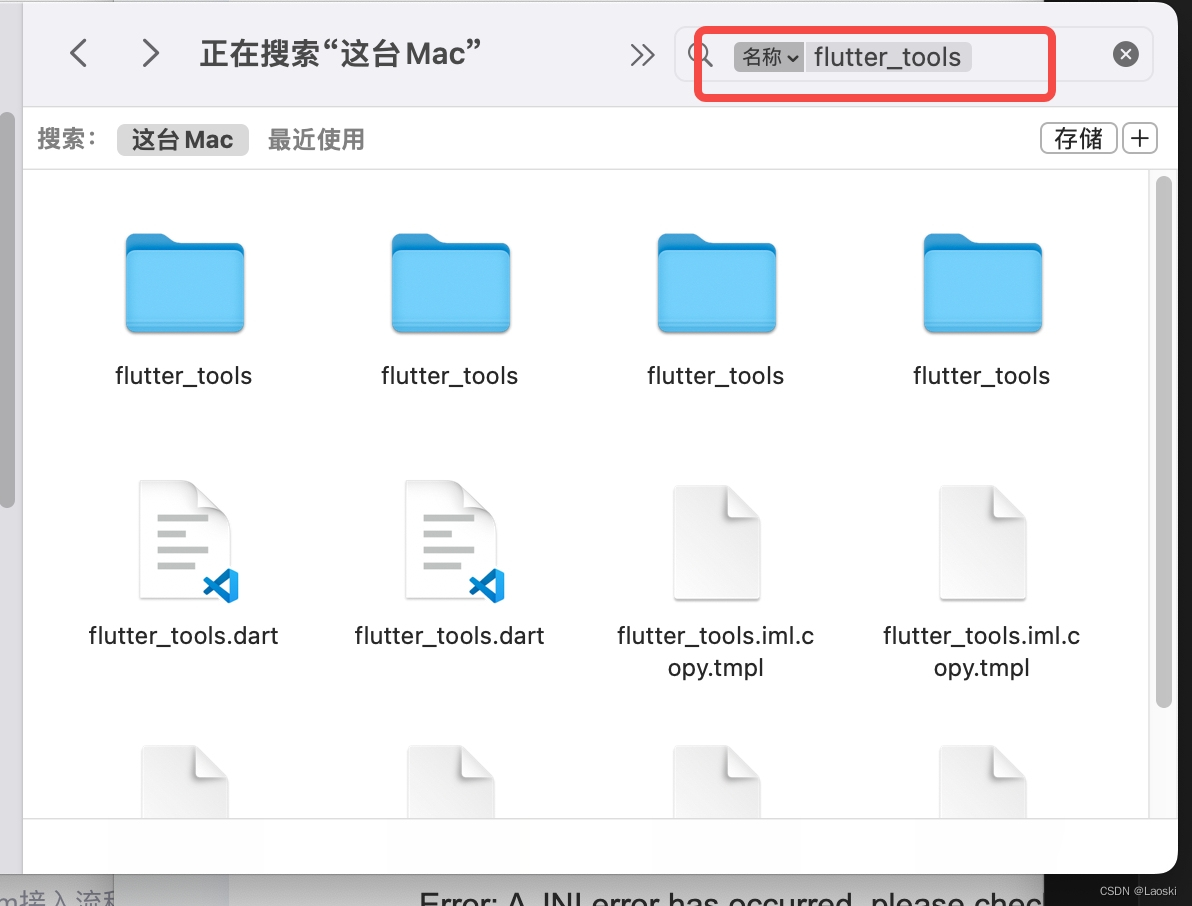The image size is (1192, 906).
Task: Switch search scope to 最近使用
Action: [x=315, y=140]
